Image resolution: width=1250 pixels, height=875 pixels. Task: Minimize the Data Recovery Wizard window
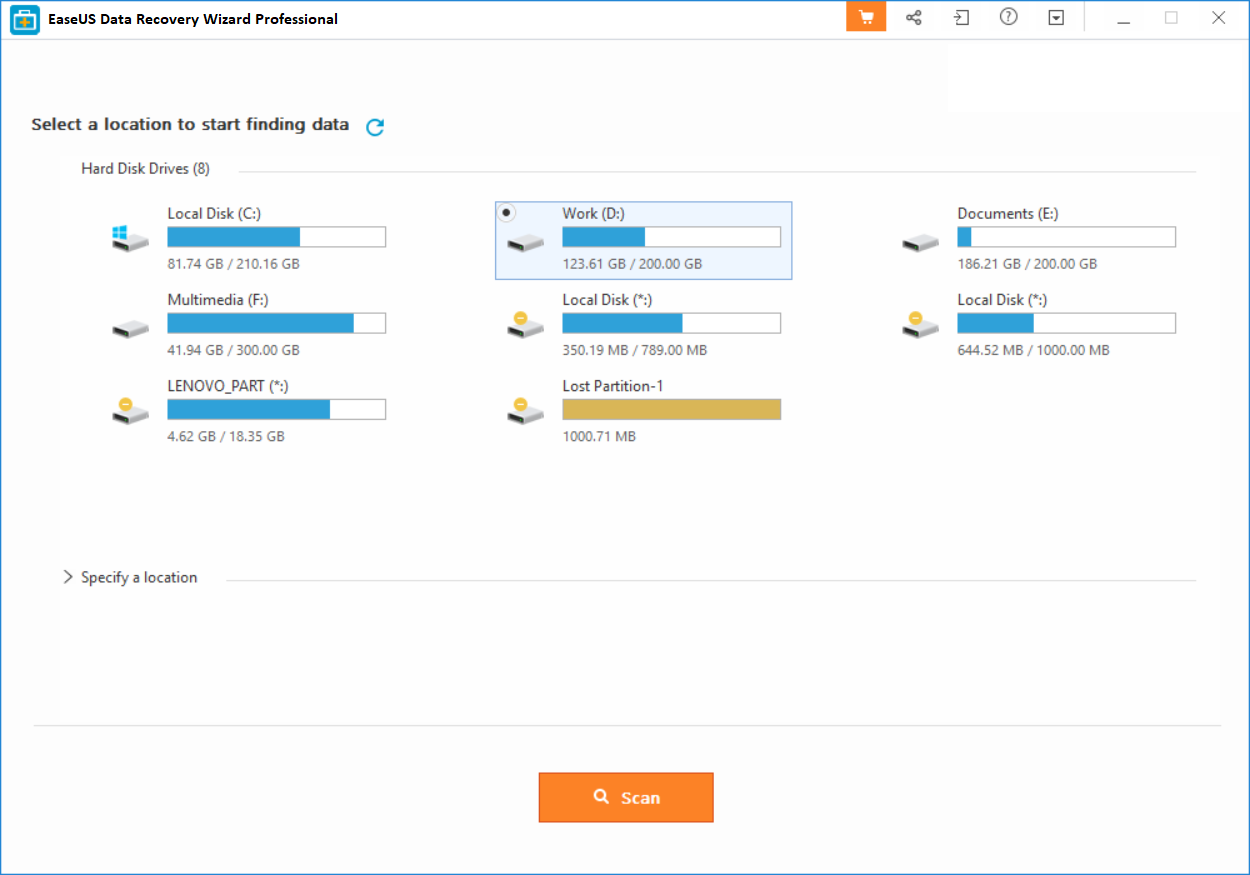[x=1124, y=18]
